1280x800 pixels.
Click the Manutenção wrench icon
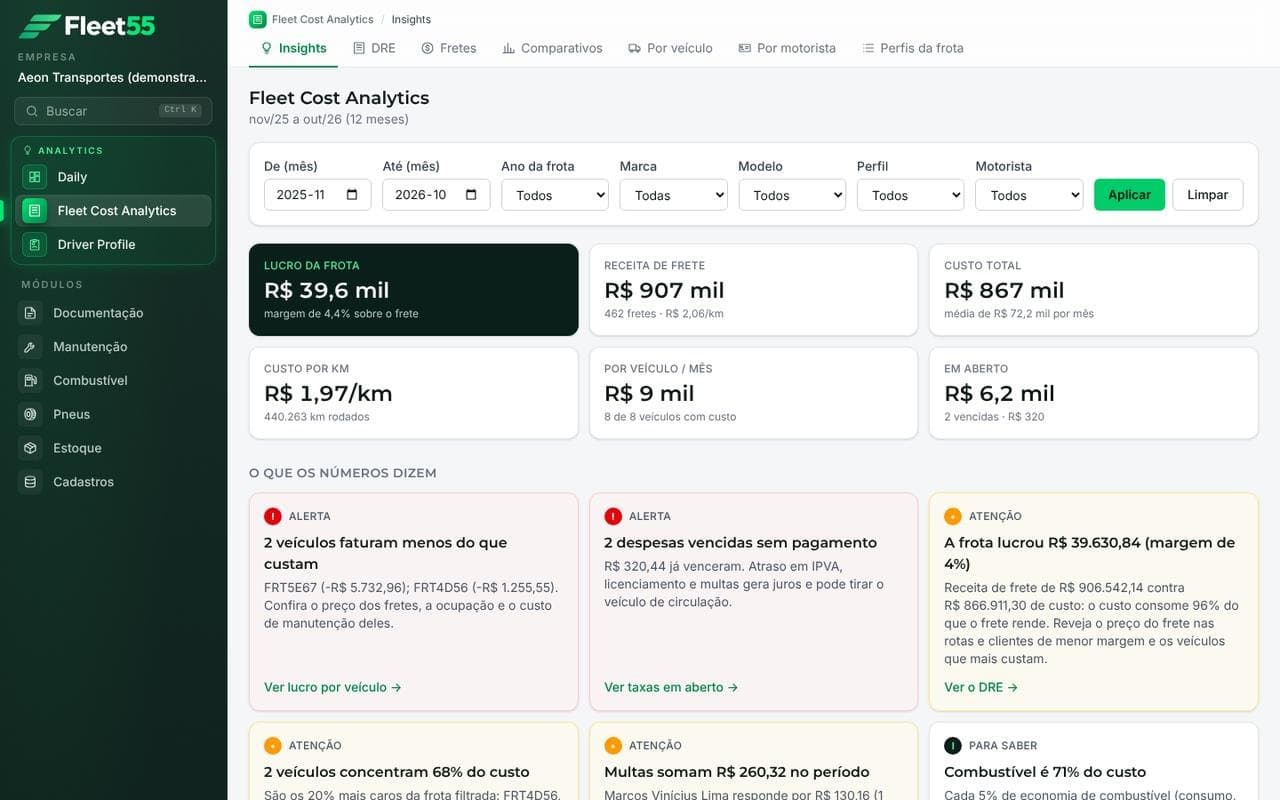coord(31,347)
